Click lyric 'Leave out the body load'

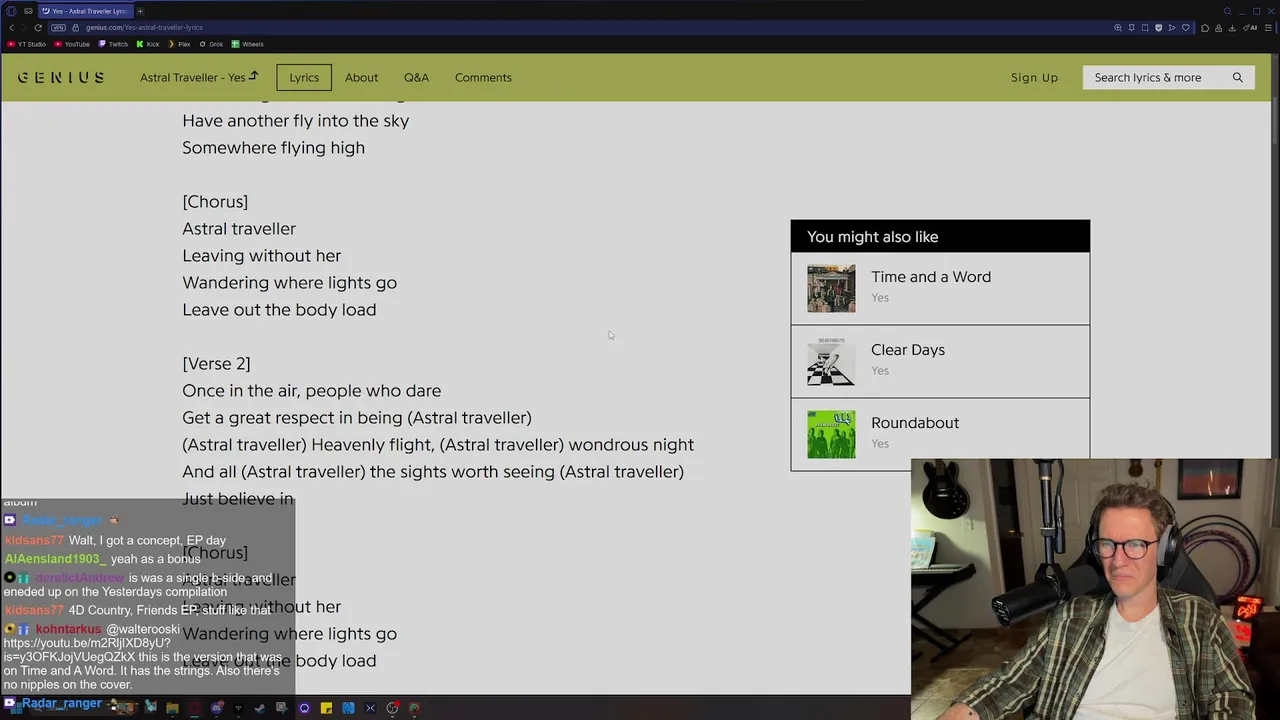pos(279,310)
